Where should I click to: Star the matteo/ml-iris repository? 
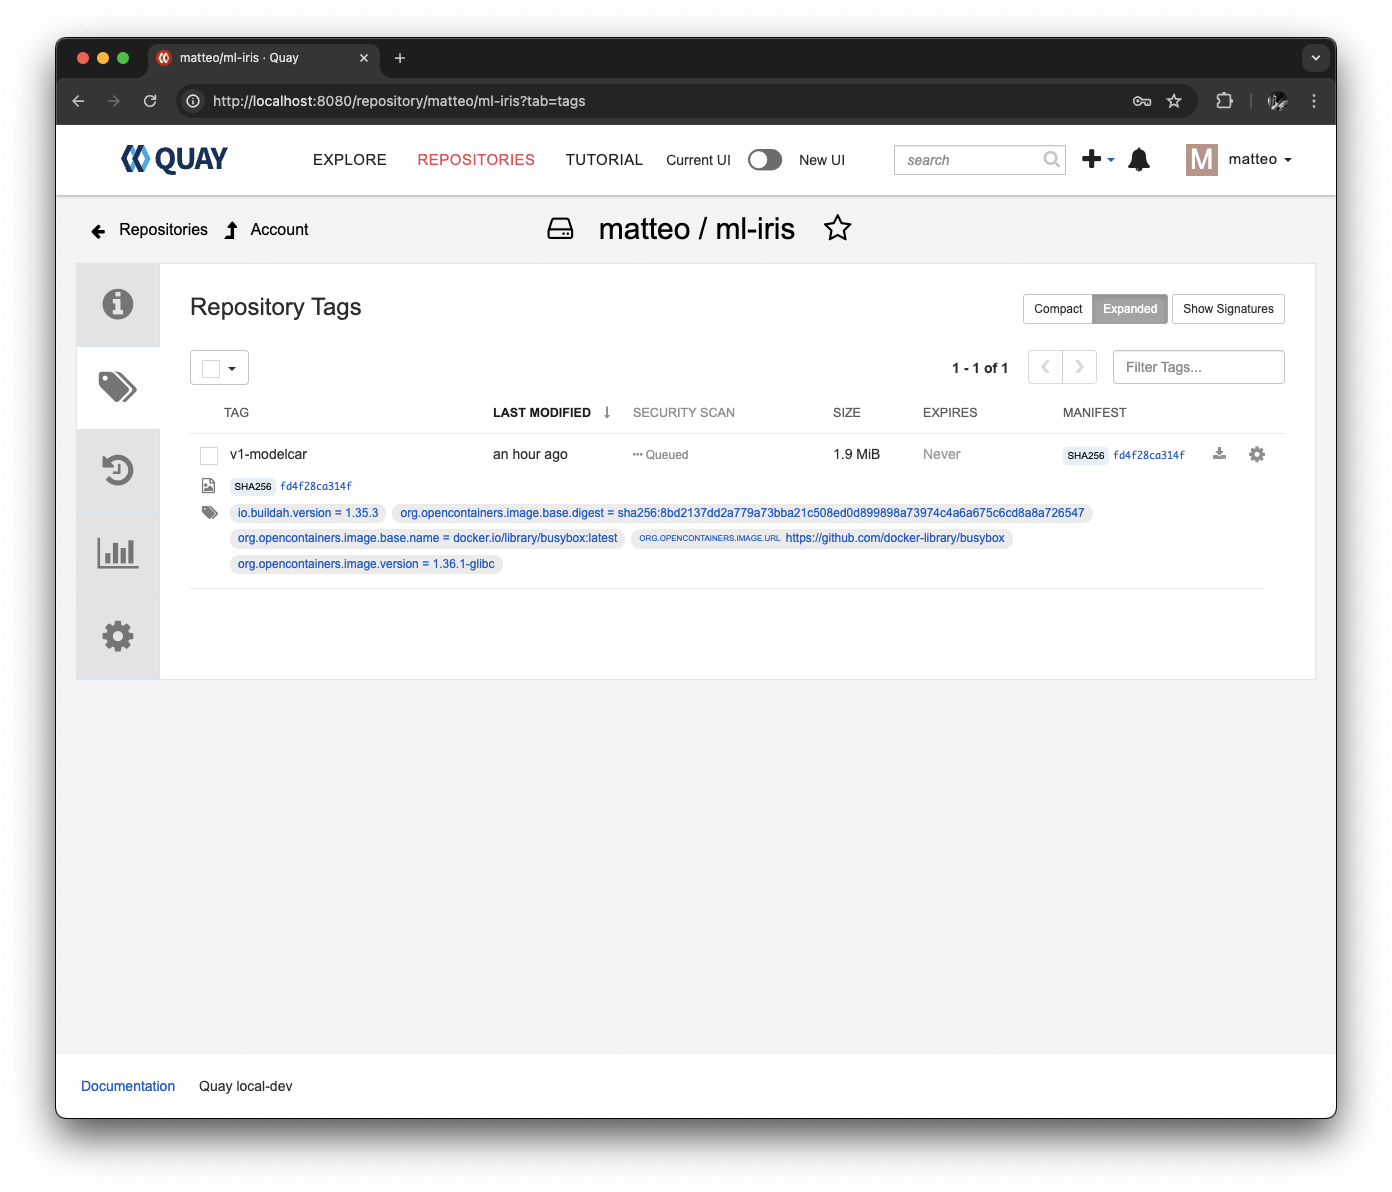coord(838,228)
